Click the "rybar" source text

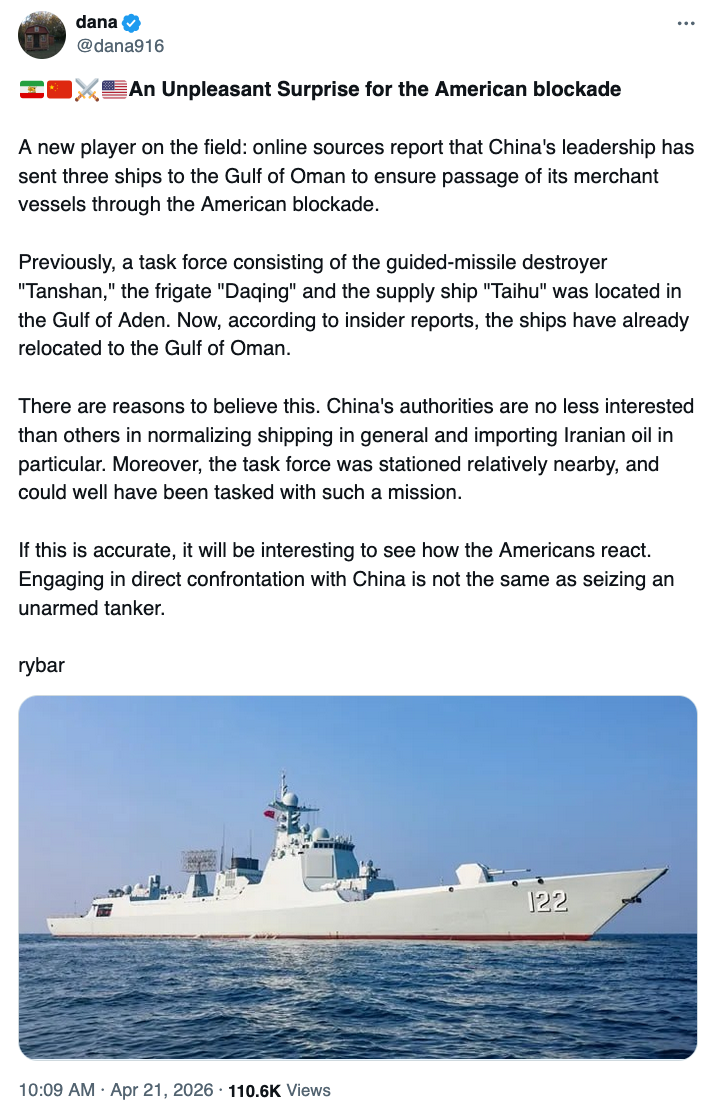tap(42, 665)
